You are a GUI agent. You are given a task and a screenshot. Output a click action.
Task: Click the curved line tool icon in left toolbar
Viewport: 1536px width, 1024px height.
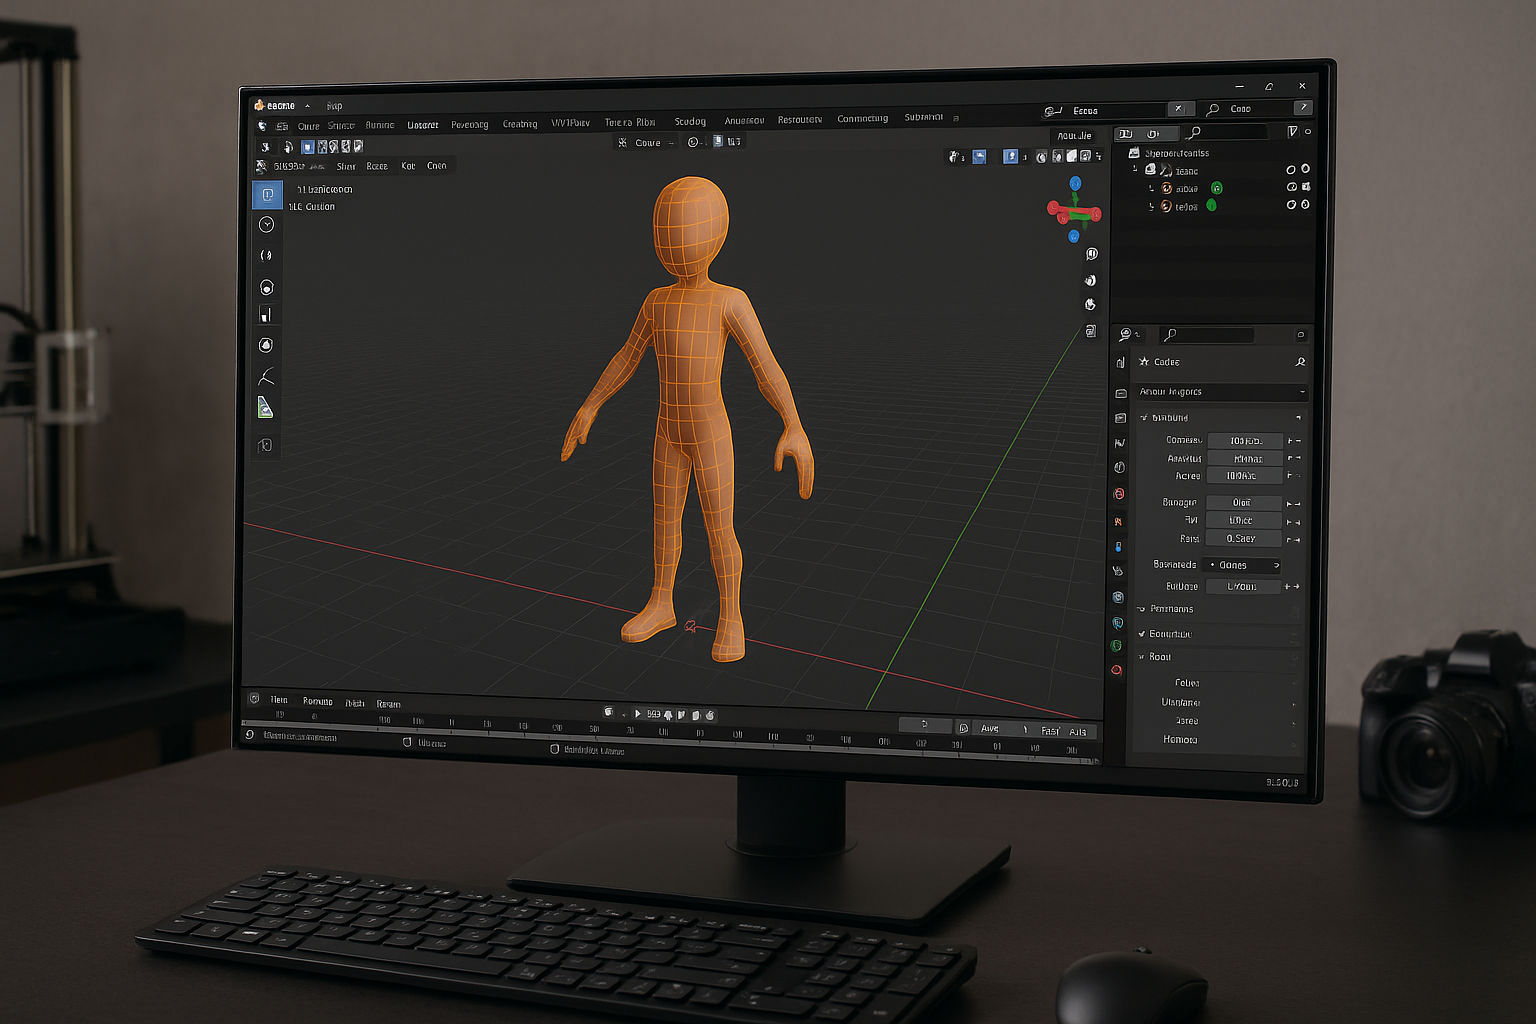click(266, 377)
